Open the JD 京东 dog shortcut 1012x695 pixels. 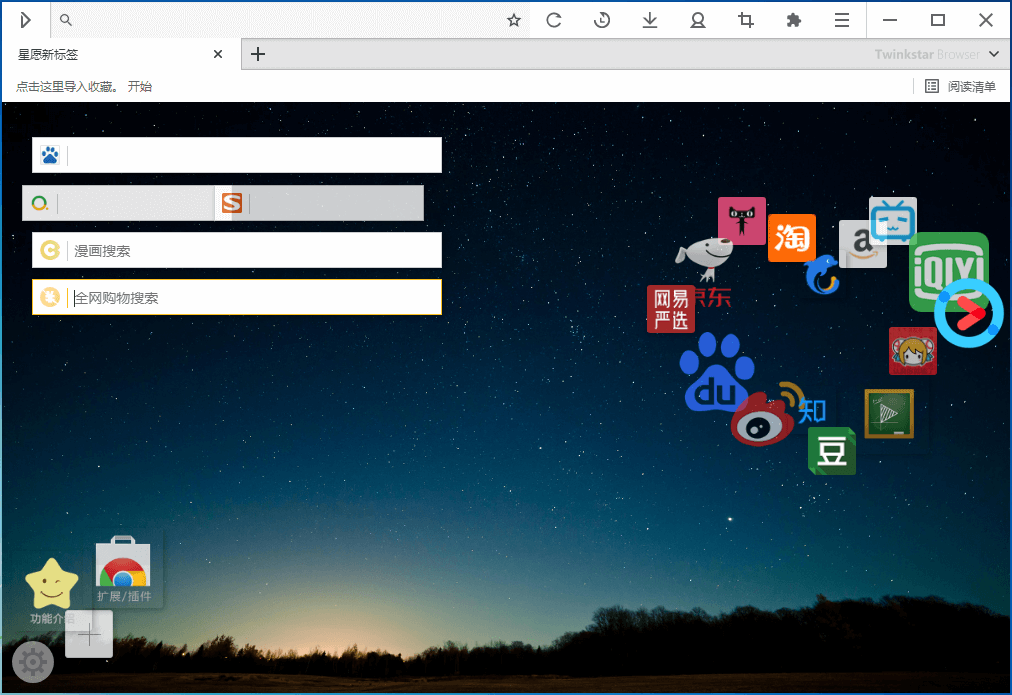(707, 257)
